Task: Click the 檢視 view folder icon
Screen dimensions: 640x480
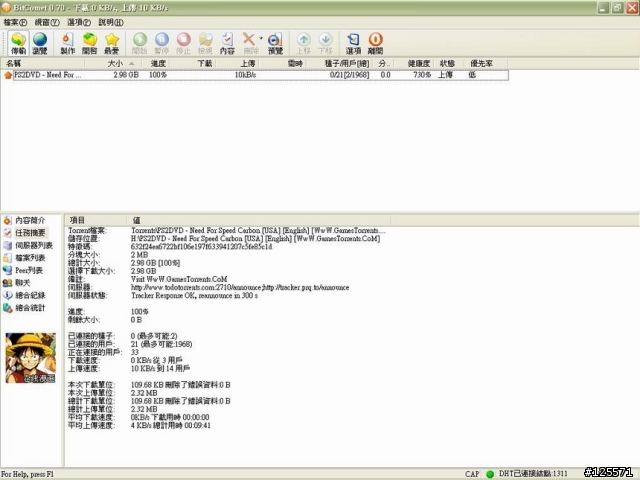Action: click(x=205, y=43)
